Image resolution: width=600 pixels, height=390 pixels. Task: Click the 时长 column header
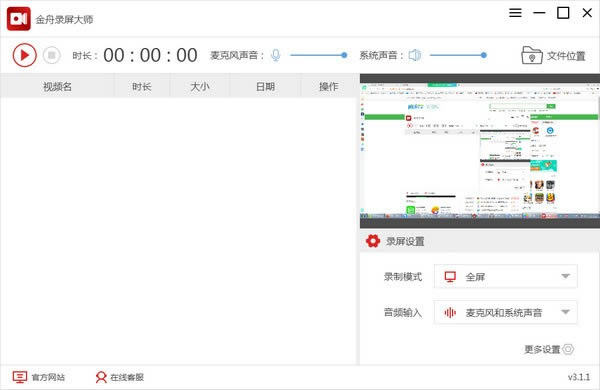[142, 86]
